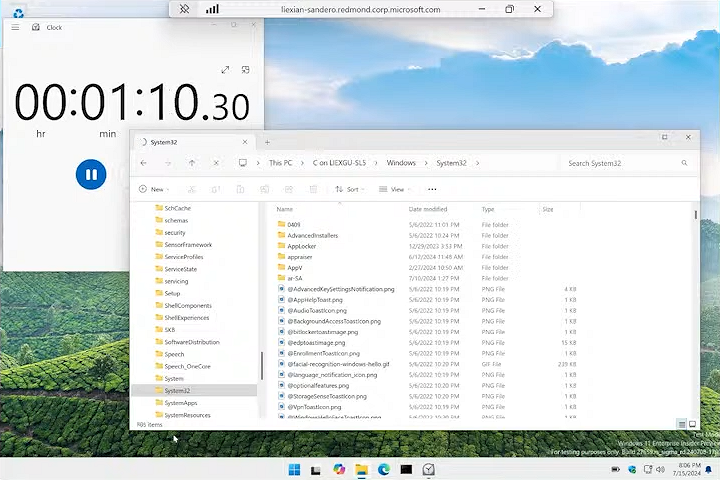
Task: Pause the running stopwatch
Action: [90, 174]
